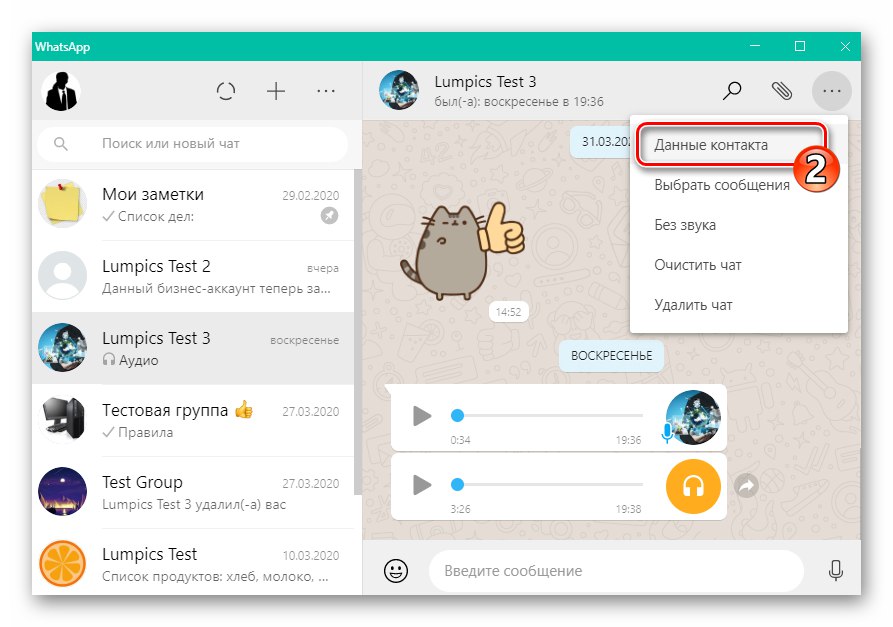This screenshot has width=893, height=627.
Task: Click the search magnifier in chat list
Action: point(60,144)
